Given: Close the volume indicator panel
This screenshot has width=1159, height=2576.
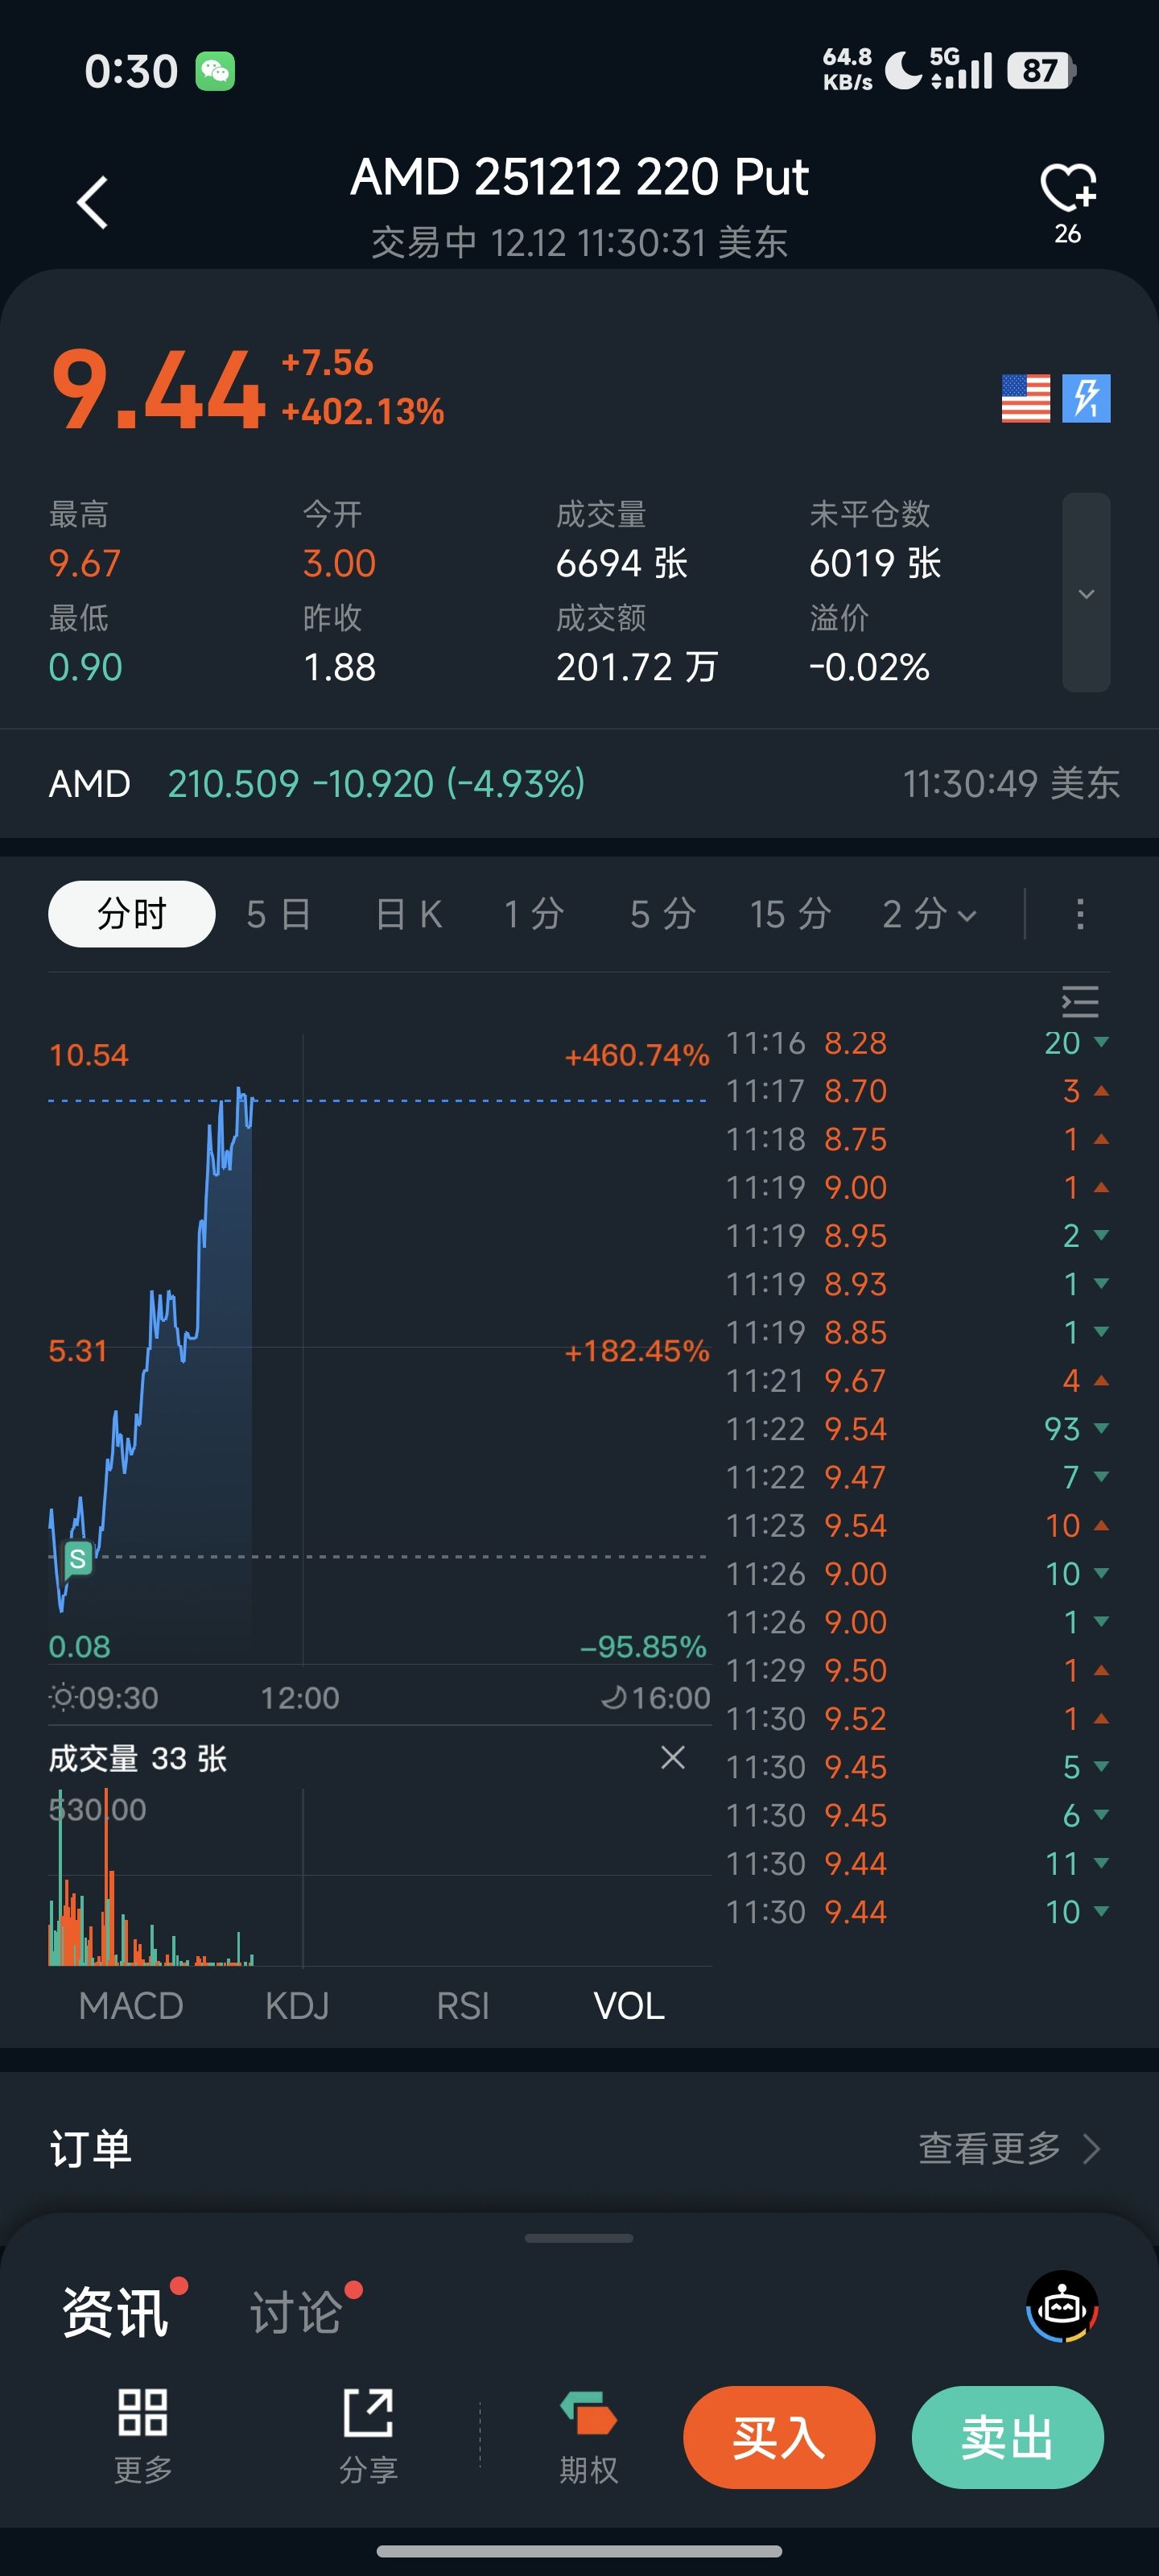Looking at the screenshot, I should pyautogui.click(x=673, y=1757).
